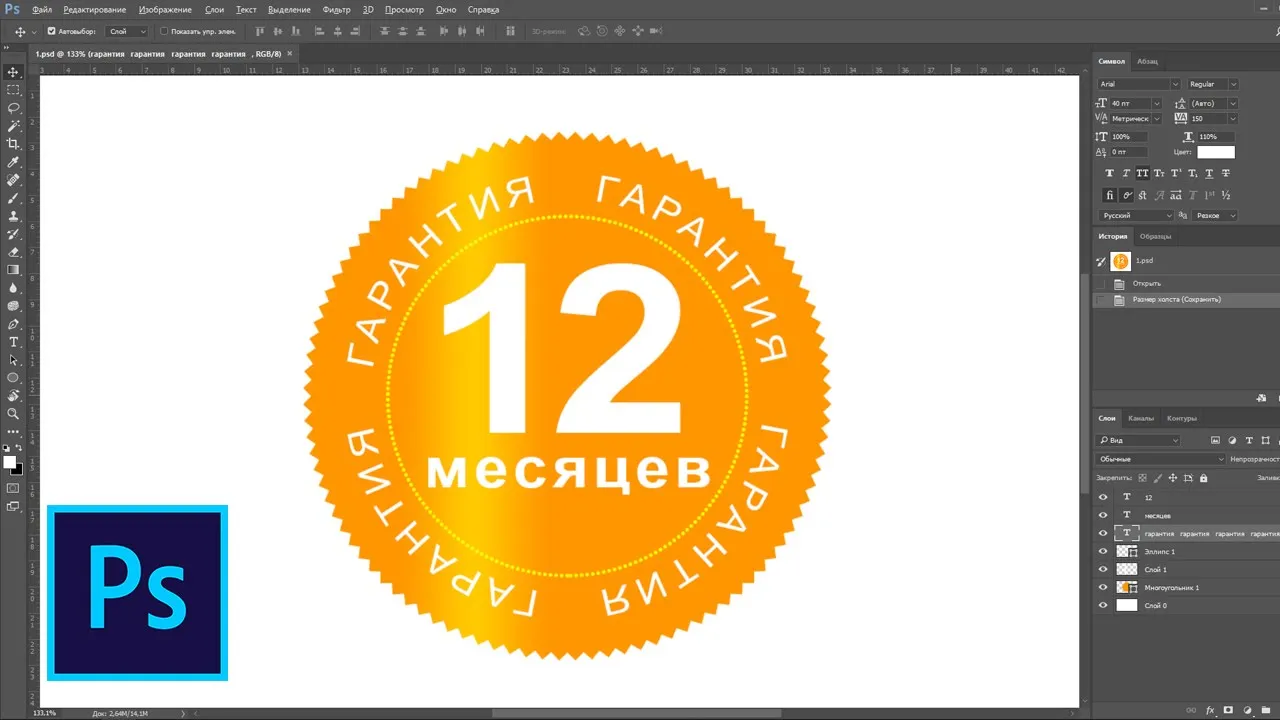Viewport: 1280px width, 720px height.
Task: Hide the Слой 1 layer
Action: [1104, 569]
